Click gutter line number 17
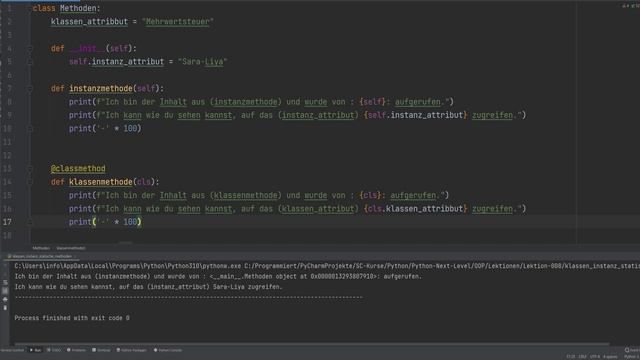This screenshot has width=640, height=360. [7, 222]
